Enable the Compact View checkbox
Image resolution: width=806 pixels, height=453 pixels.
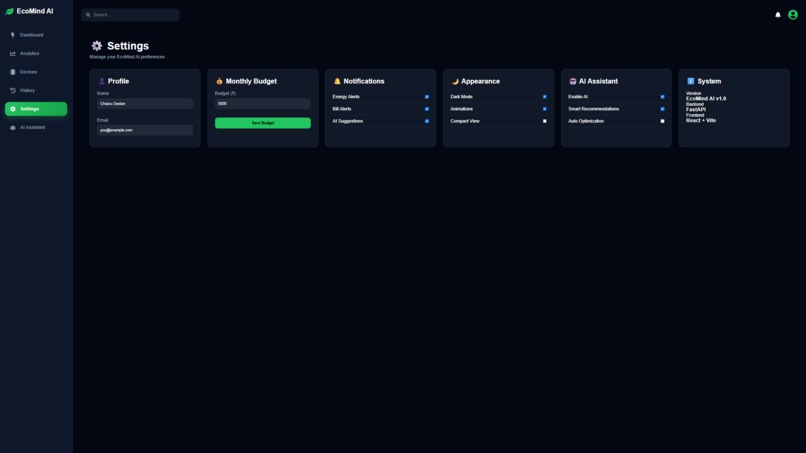[x=545, y=121]
